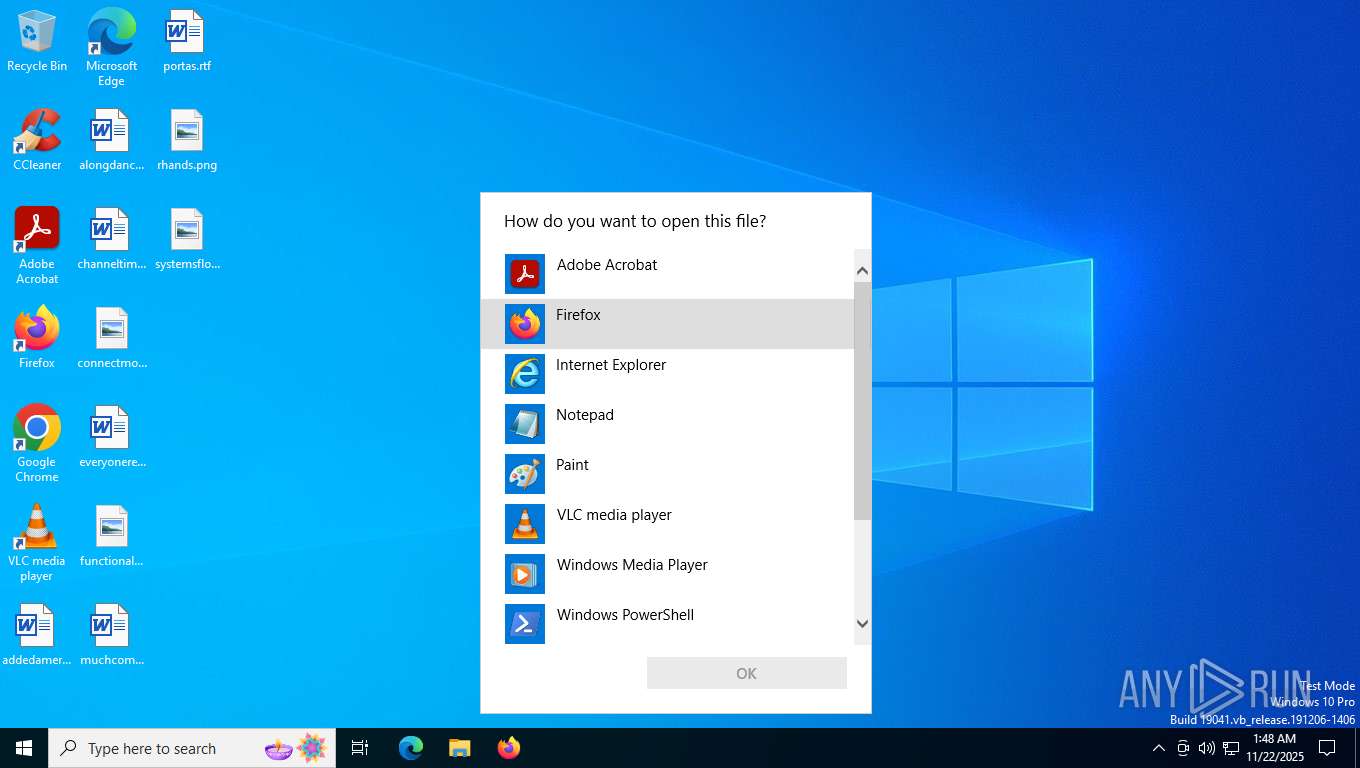
Task: Click the network tray icon
Action: pyautogui.click(x=1231, y=748)
